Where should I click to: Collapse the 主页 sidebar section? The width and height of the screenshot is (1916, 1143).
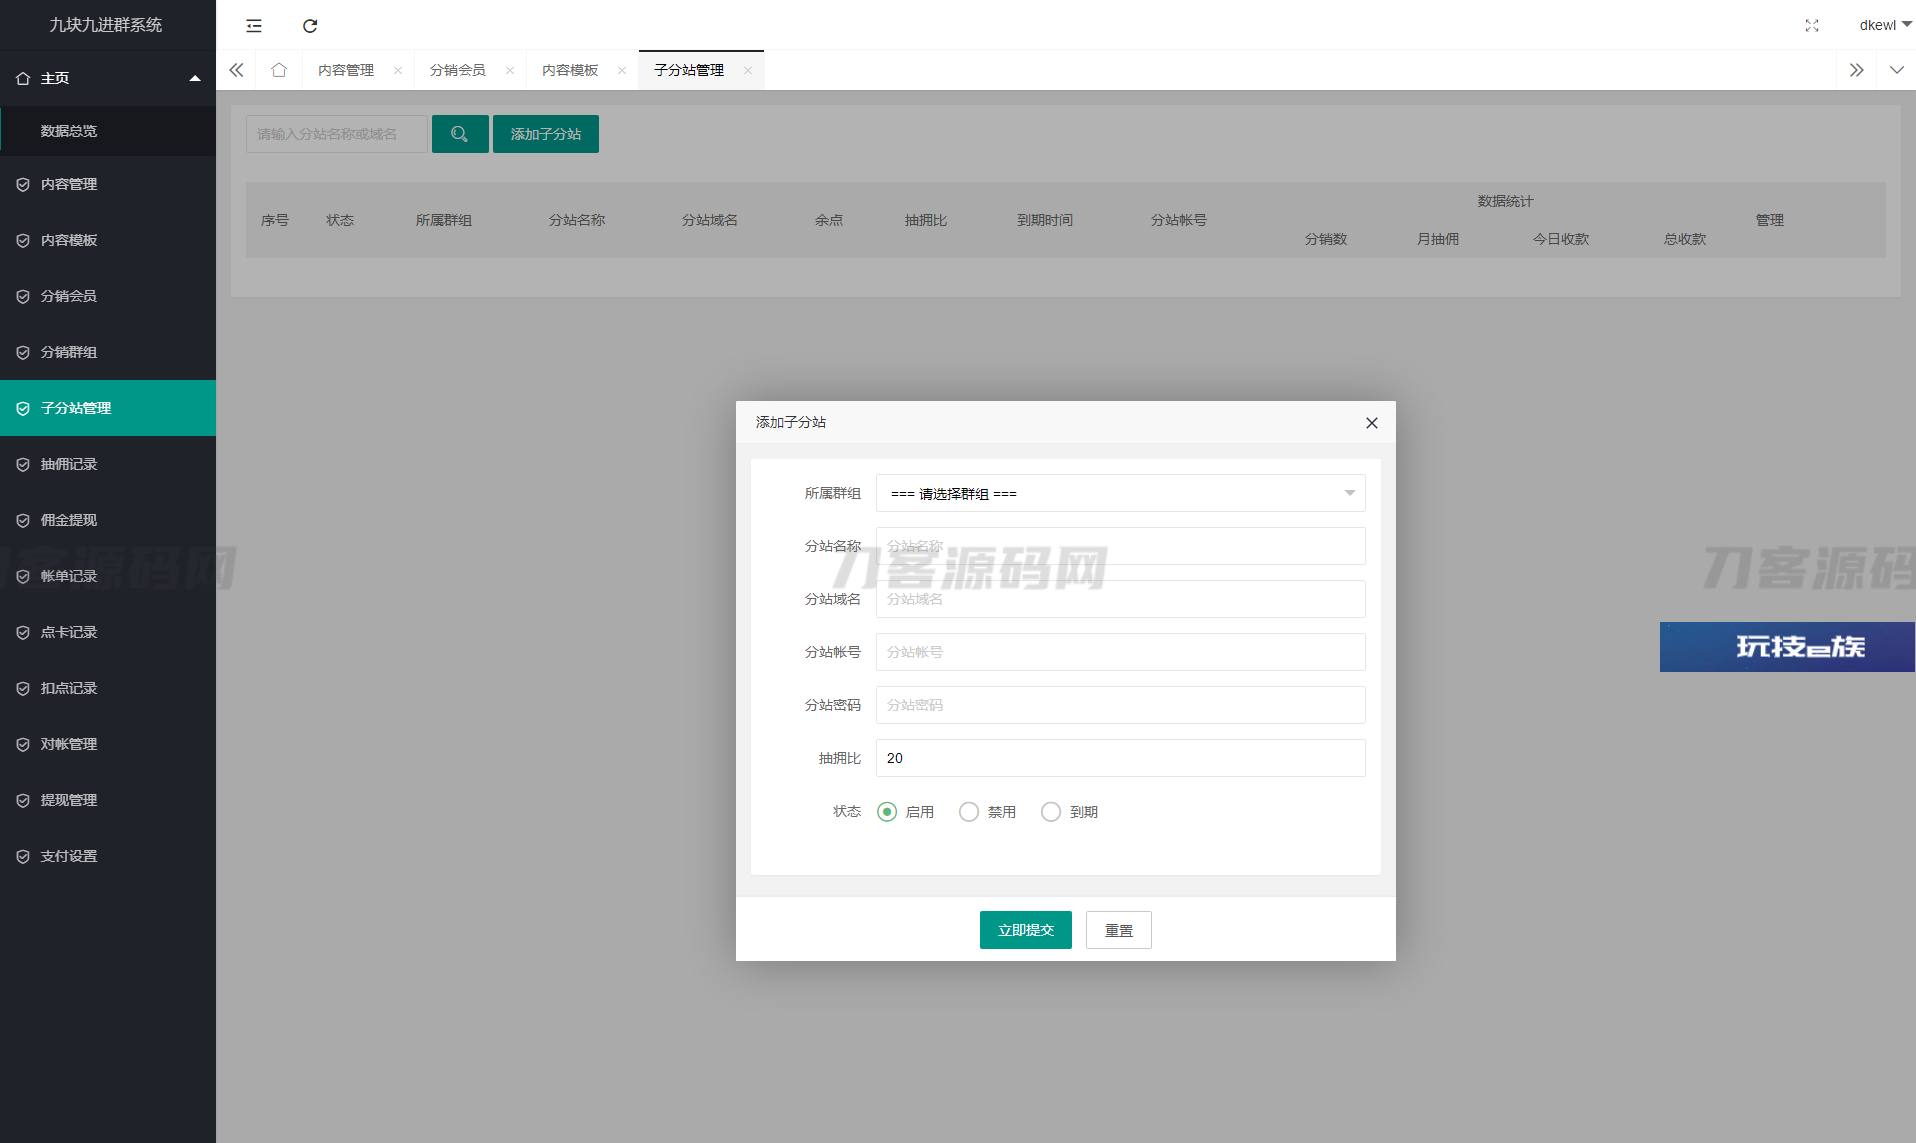coord(108,78)
